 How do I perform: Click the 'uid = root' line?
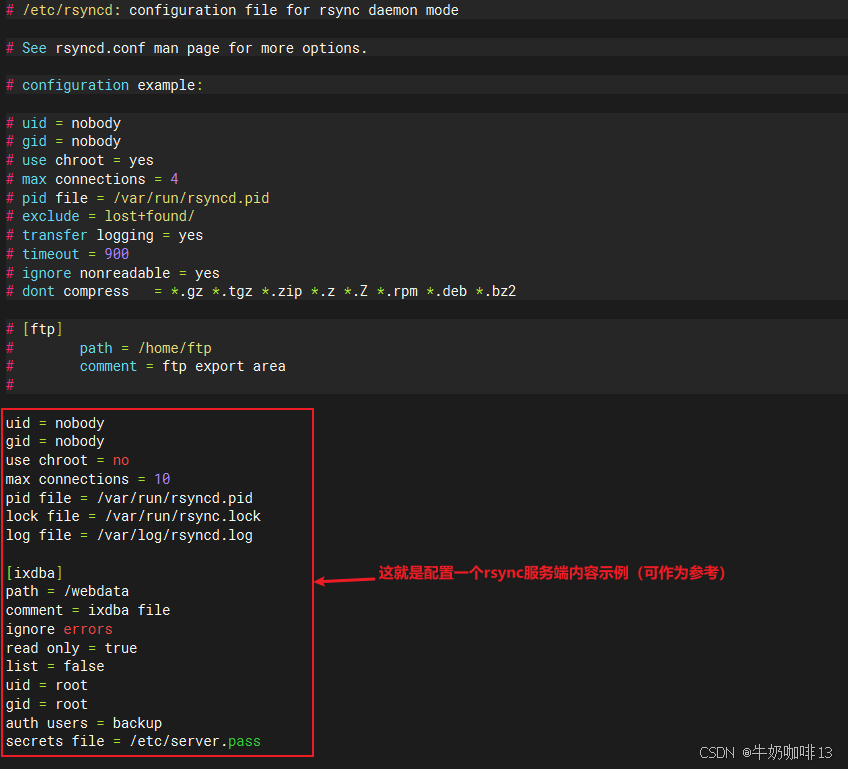47,685
